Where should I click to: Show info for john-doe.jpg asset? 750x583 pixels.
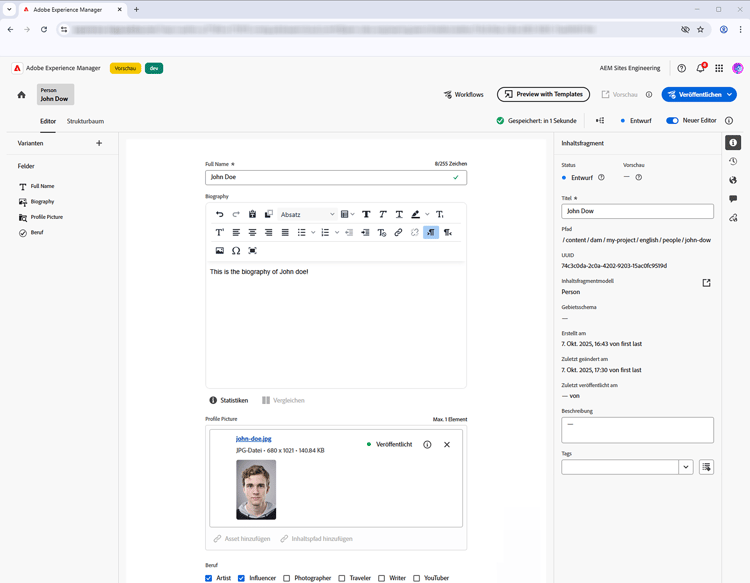coord(427,445)
